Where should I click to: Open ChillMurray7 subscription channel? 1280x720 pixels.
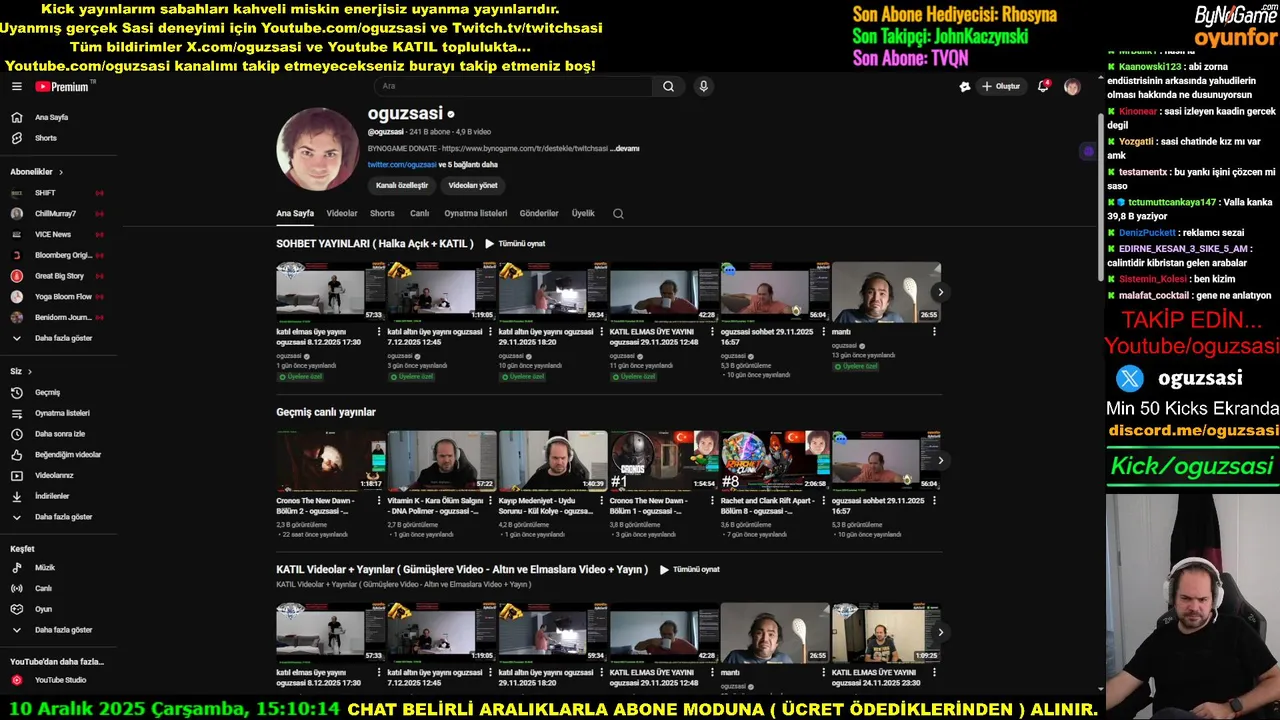point(55,213)
